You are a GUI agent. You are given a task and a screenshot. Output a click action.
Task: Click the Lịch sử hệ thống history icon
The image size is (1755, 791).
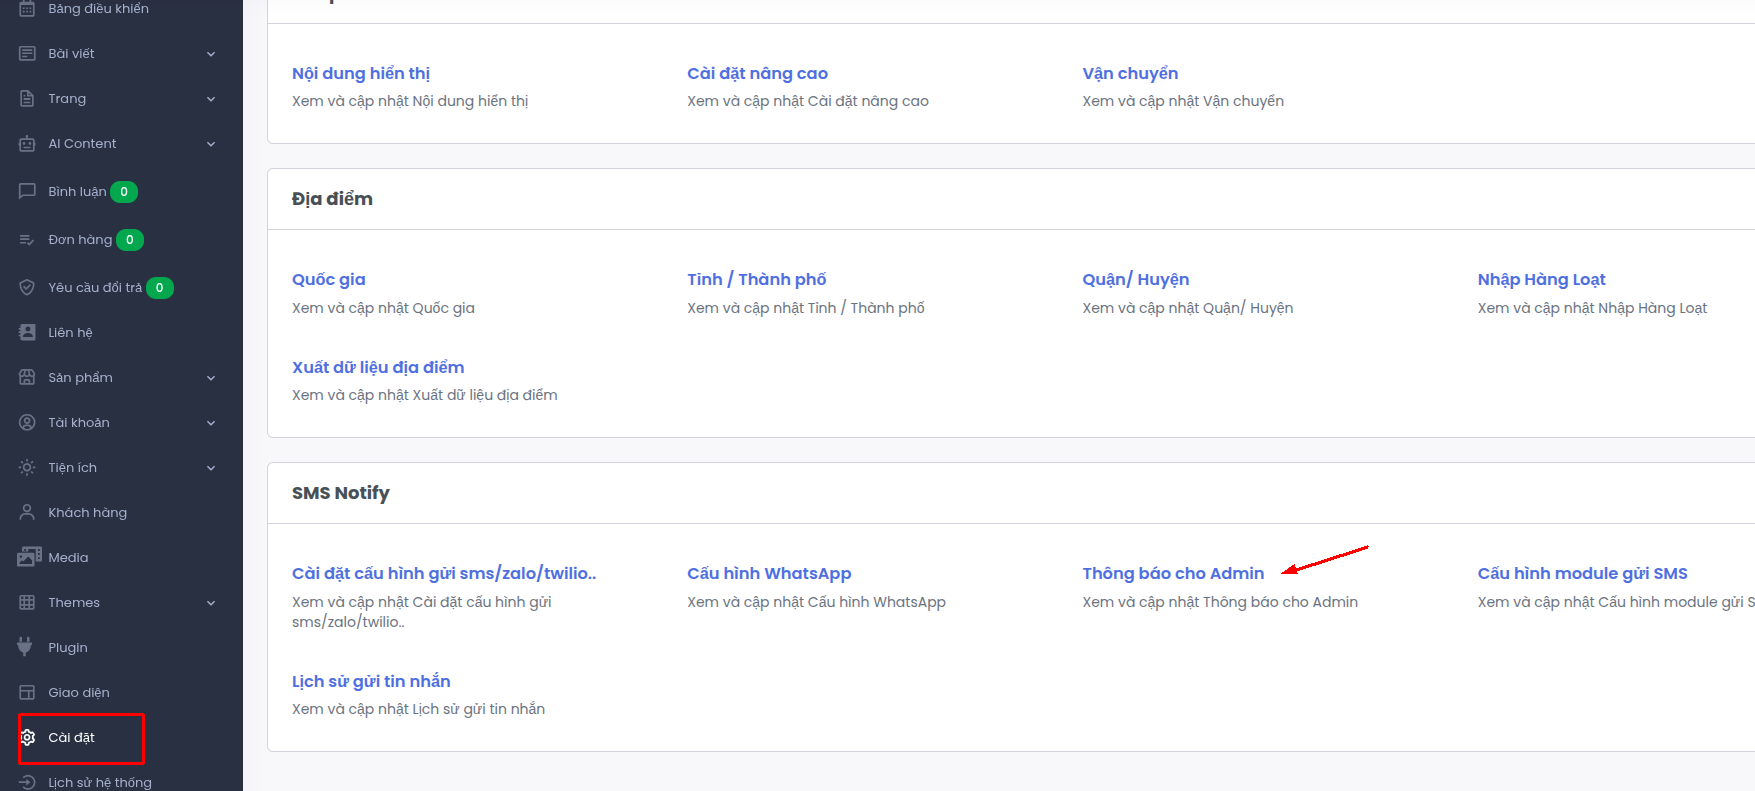coord(27,783)
